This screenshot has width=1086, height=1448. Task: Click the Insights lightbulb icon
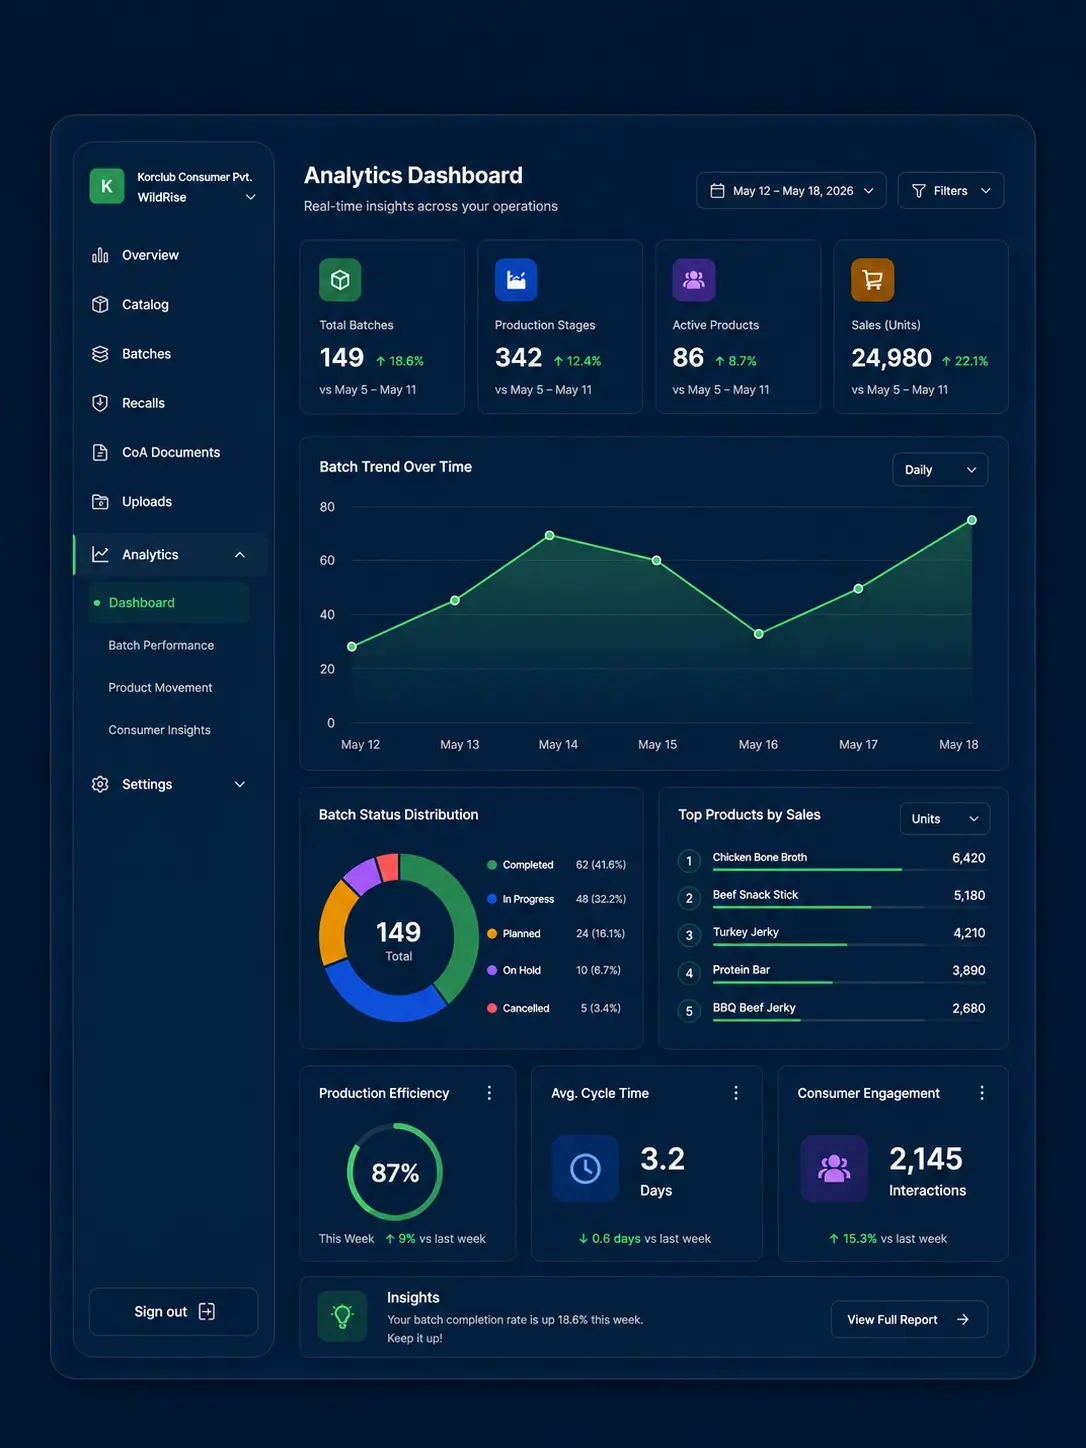point(342,1316)
